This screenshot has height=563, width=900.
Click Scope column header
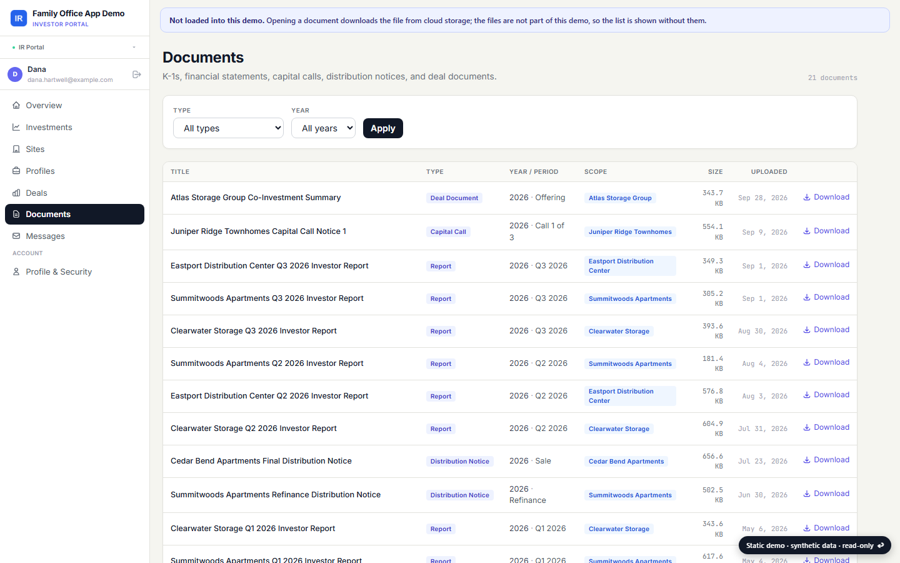595,172
